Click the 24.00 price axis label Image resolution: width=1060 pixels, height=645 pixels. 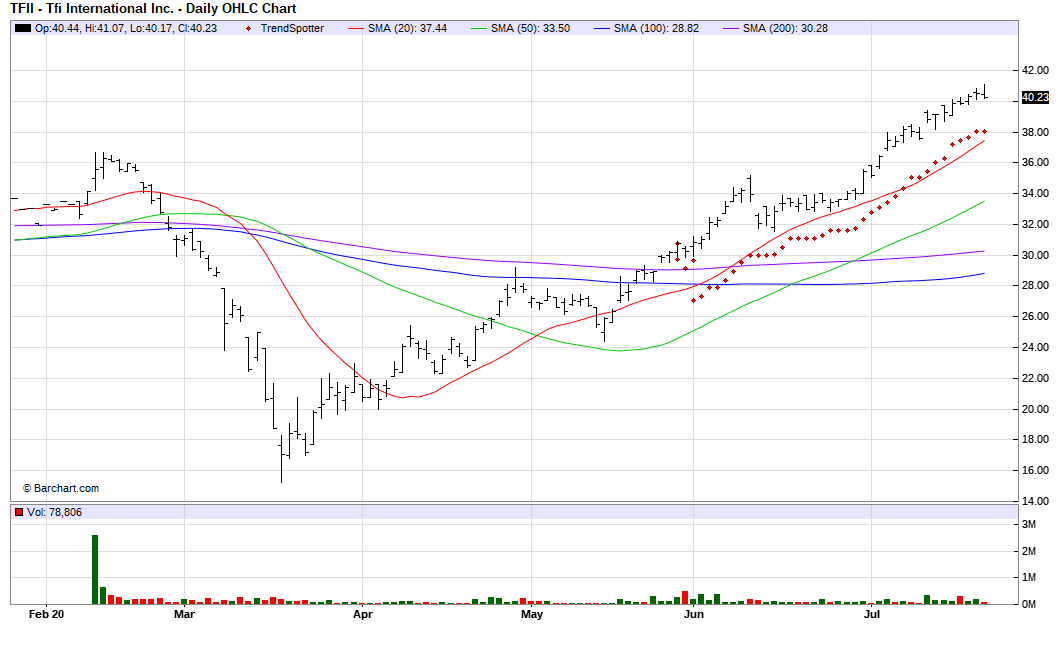pos(1035,348)
